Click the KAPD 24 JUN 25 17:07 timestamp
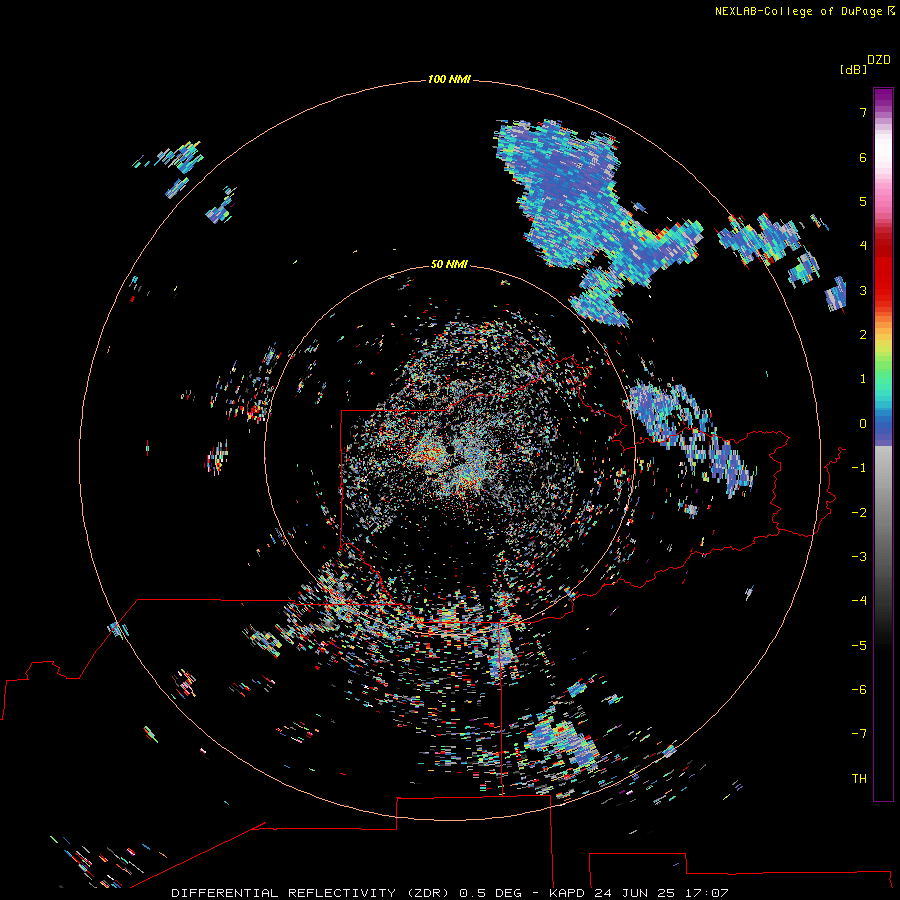Screen dimensions: 900x900 [x=639, y=893]
